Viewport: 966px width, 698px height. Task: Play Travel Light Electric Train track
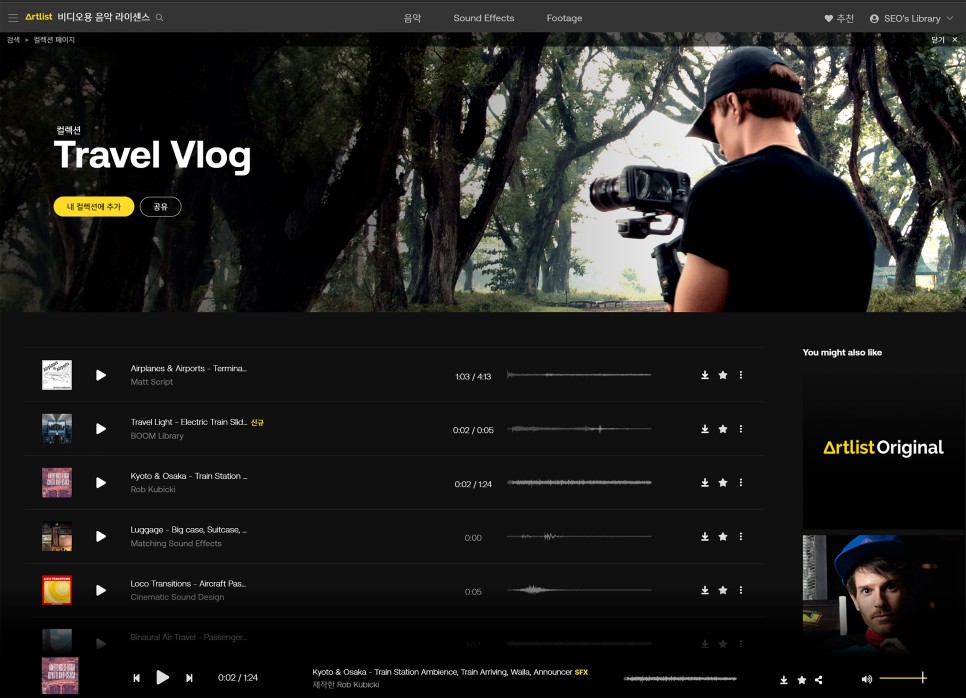[x=101, y=429]
